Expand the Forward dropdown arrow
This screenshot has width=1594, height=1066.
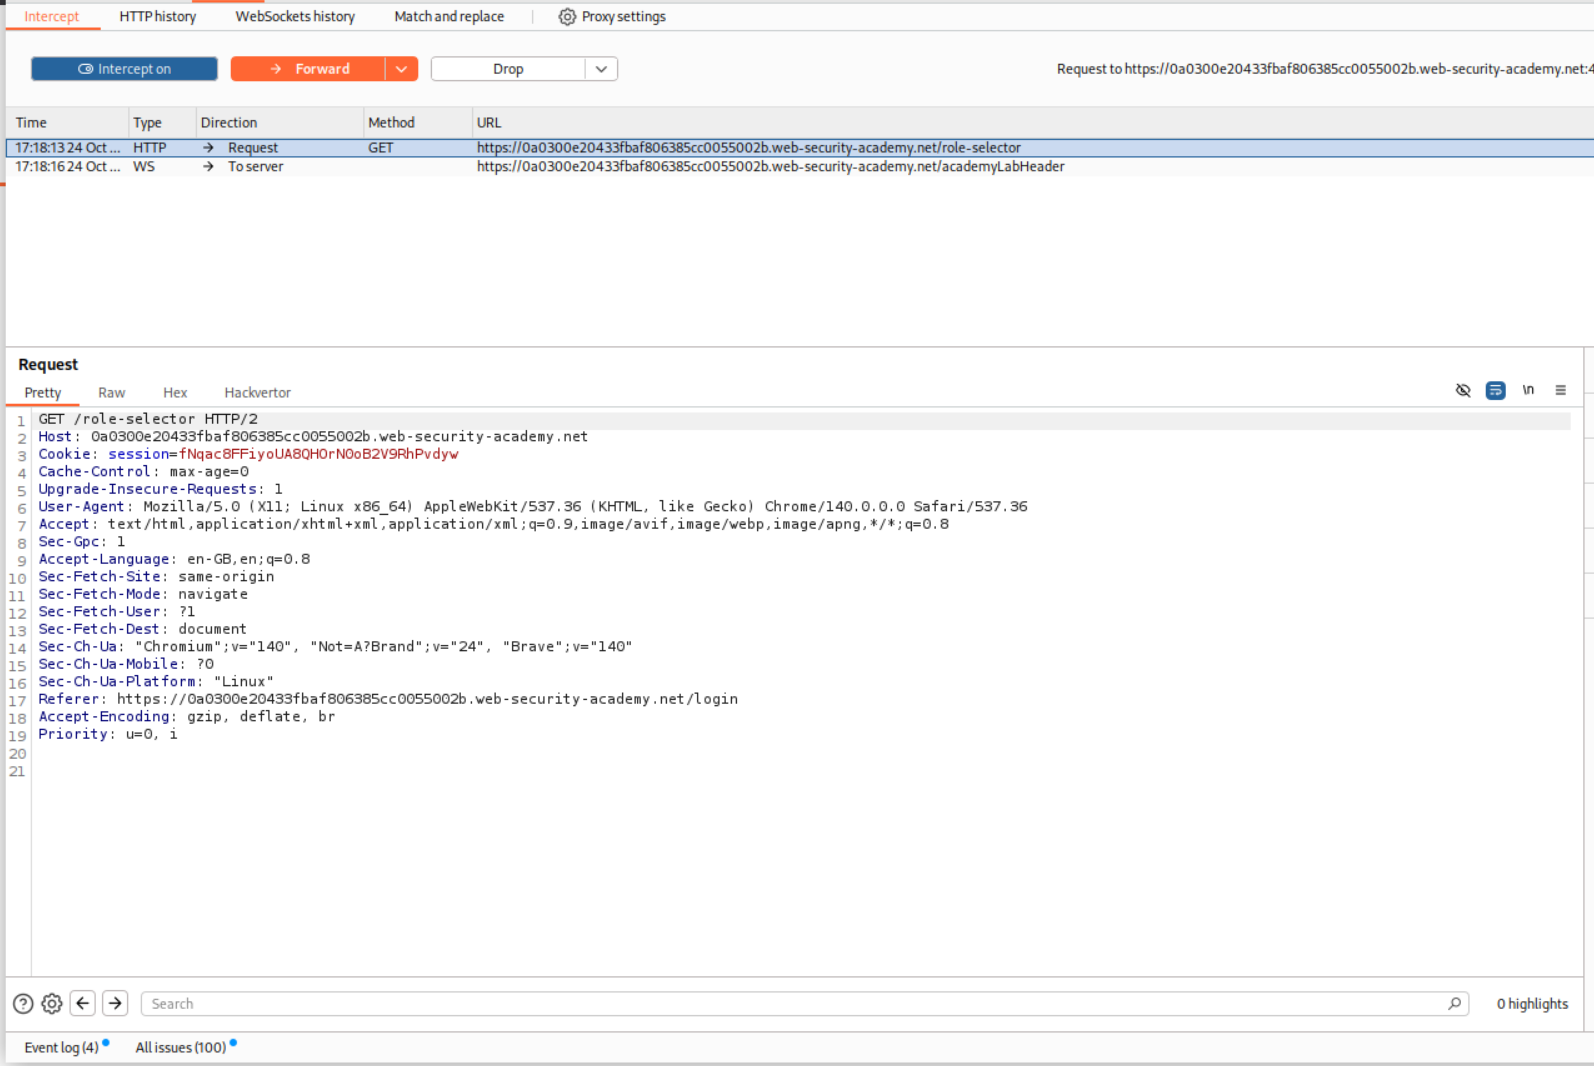[401, 69]
